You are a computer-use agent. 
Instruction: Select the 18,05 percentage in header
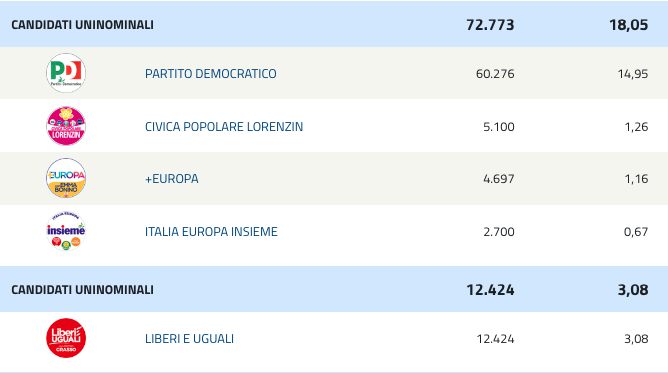(628, 25)
